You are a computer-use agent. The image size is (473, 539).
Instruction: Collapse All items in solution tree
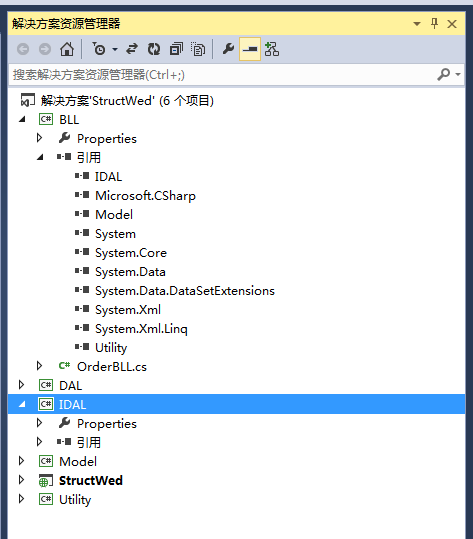click(176, 49)
